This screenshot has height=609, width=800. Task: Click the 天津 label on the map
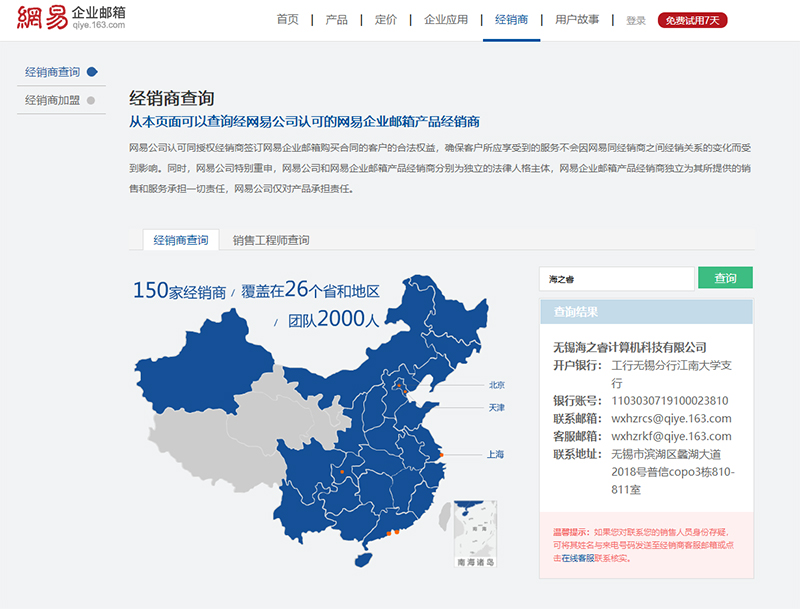496,408
